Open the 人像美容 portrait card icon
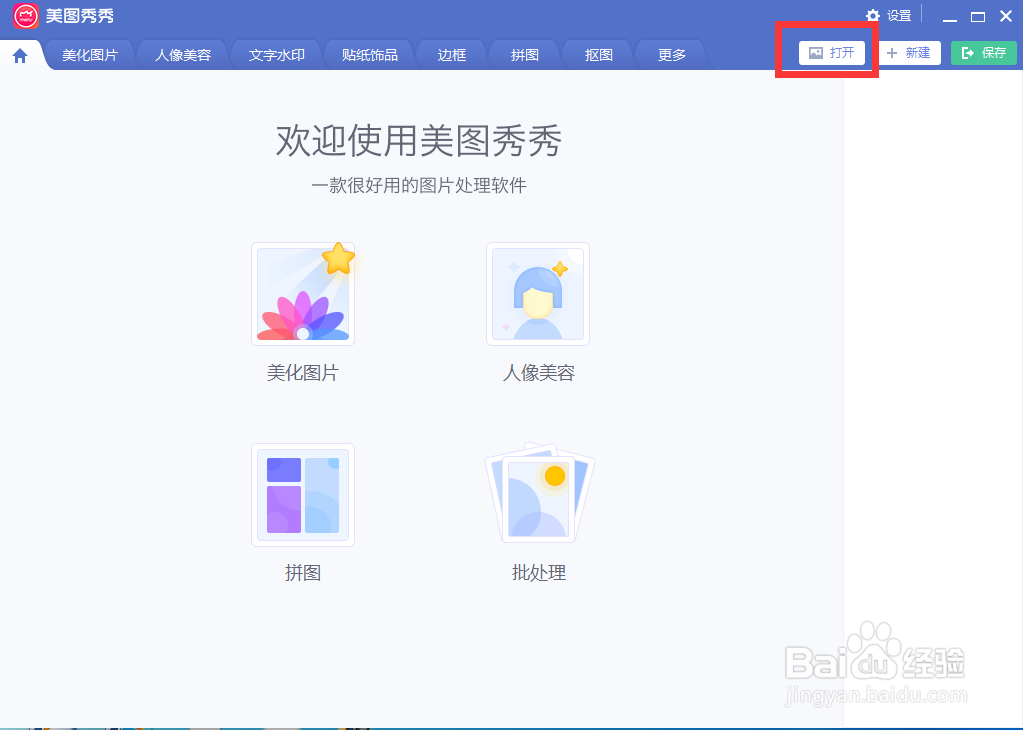 (538, 293)
